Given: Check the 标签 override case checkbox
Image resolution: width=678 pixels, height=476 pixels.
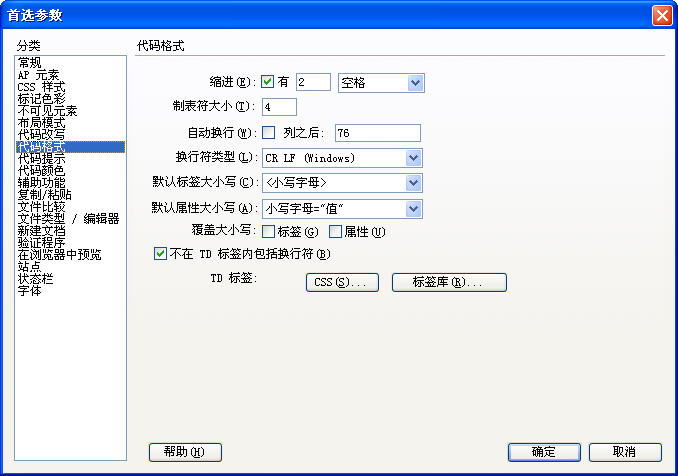Looking at the screenshot, I should pos(267,233).
